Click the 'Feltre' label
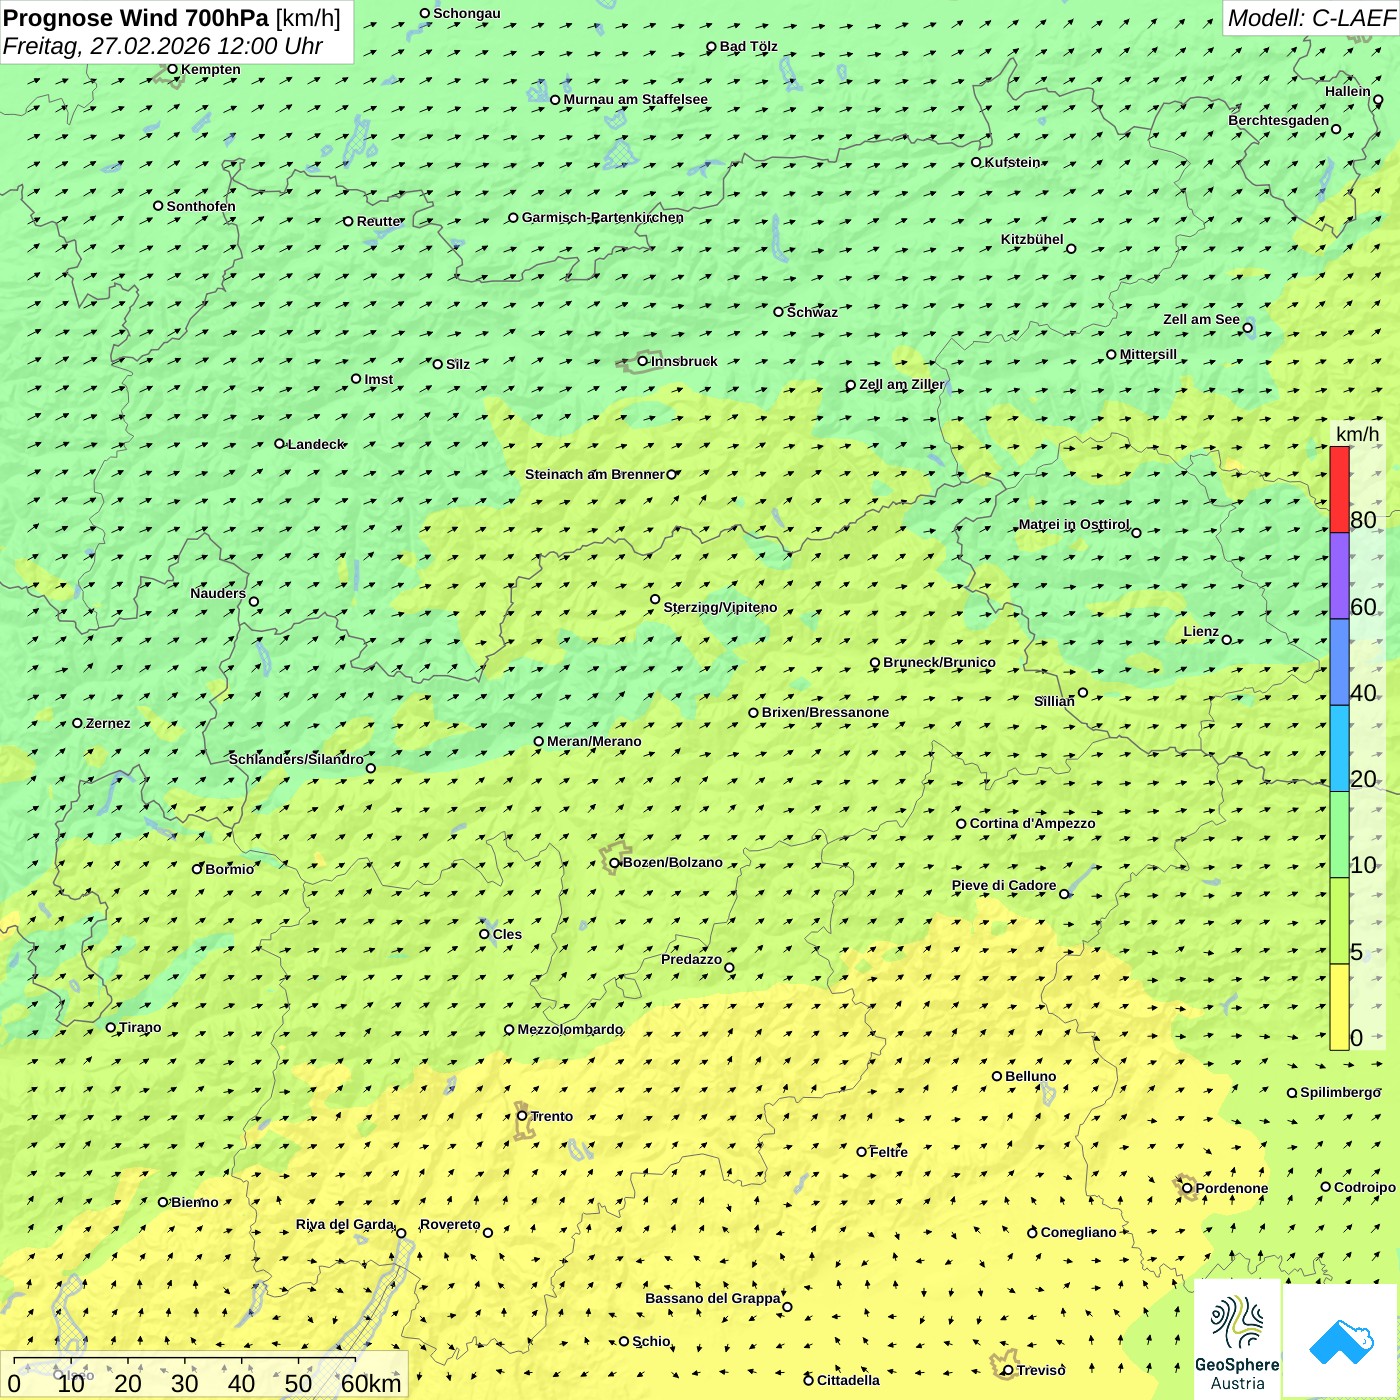 point(889,1152)
